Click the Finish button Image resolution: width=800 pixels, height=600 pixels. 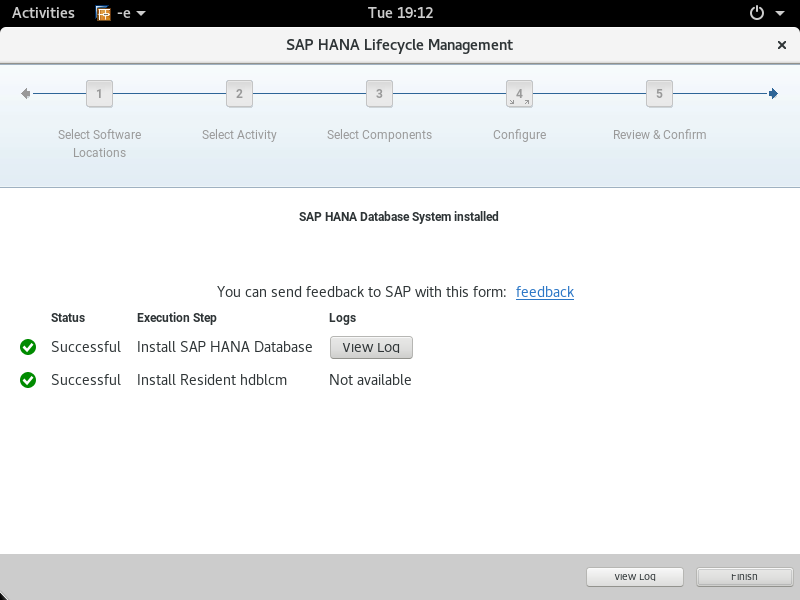click(744, 577)
